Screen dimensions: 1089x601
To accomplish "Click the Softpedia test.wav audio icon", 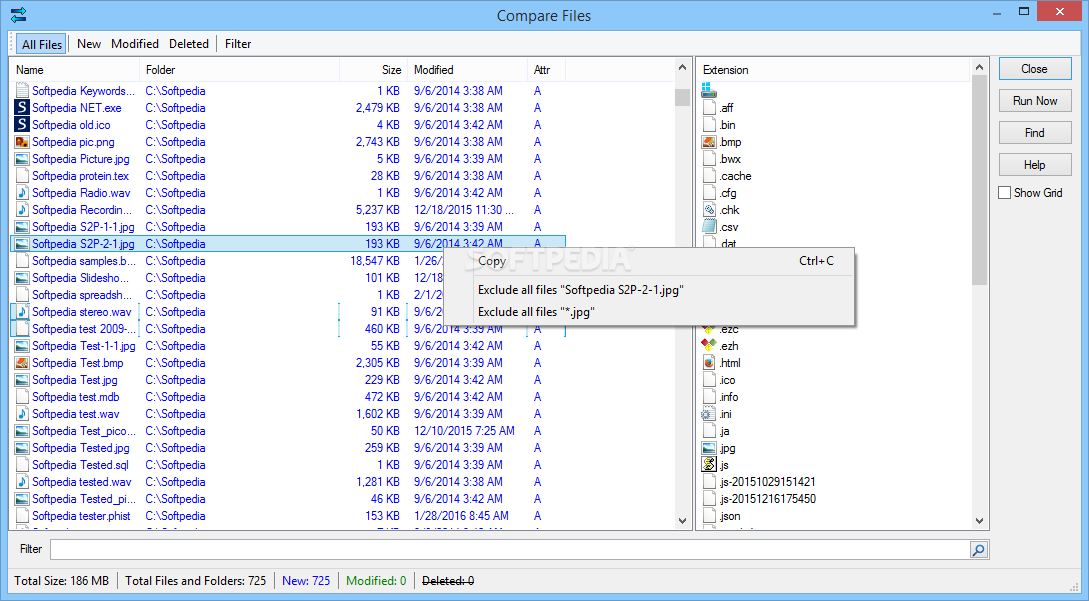I will (x=22, y=413).
